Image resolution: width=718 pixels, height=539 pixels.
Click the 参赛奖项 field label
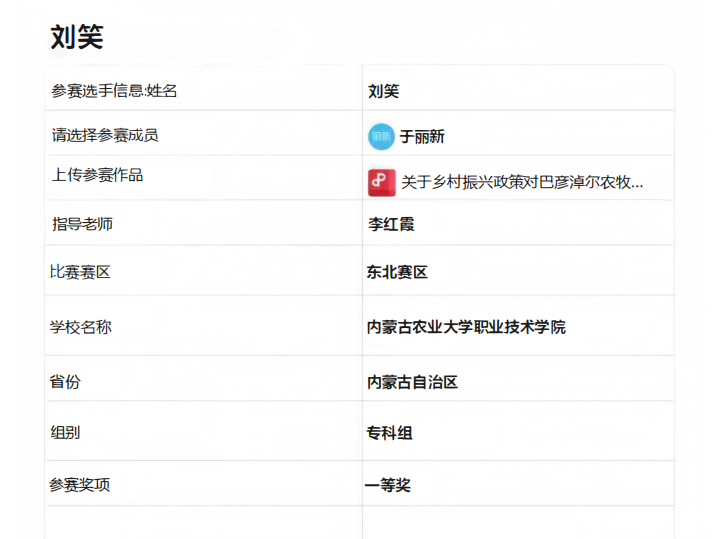click(x=80, y=485)
